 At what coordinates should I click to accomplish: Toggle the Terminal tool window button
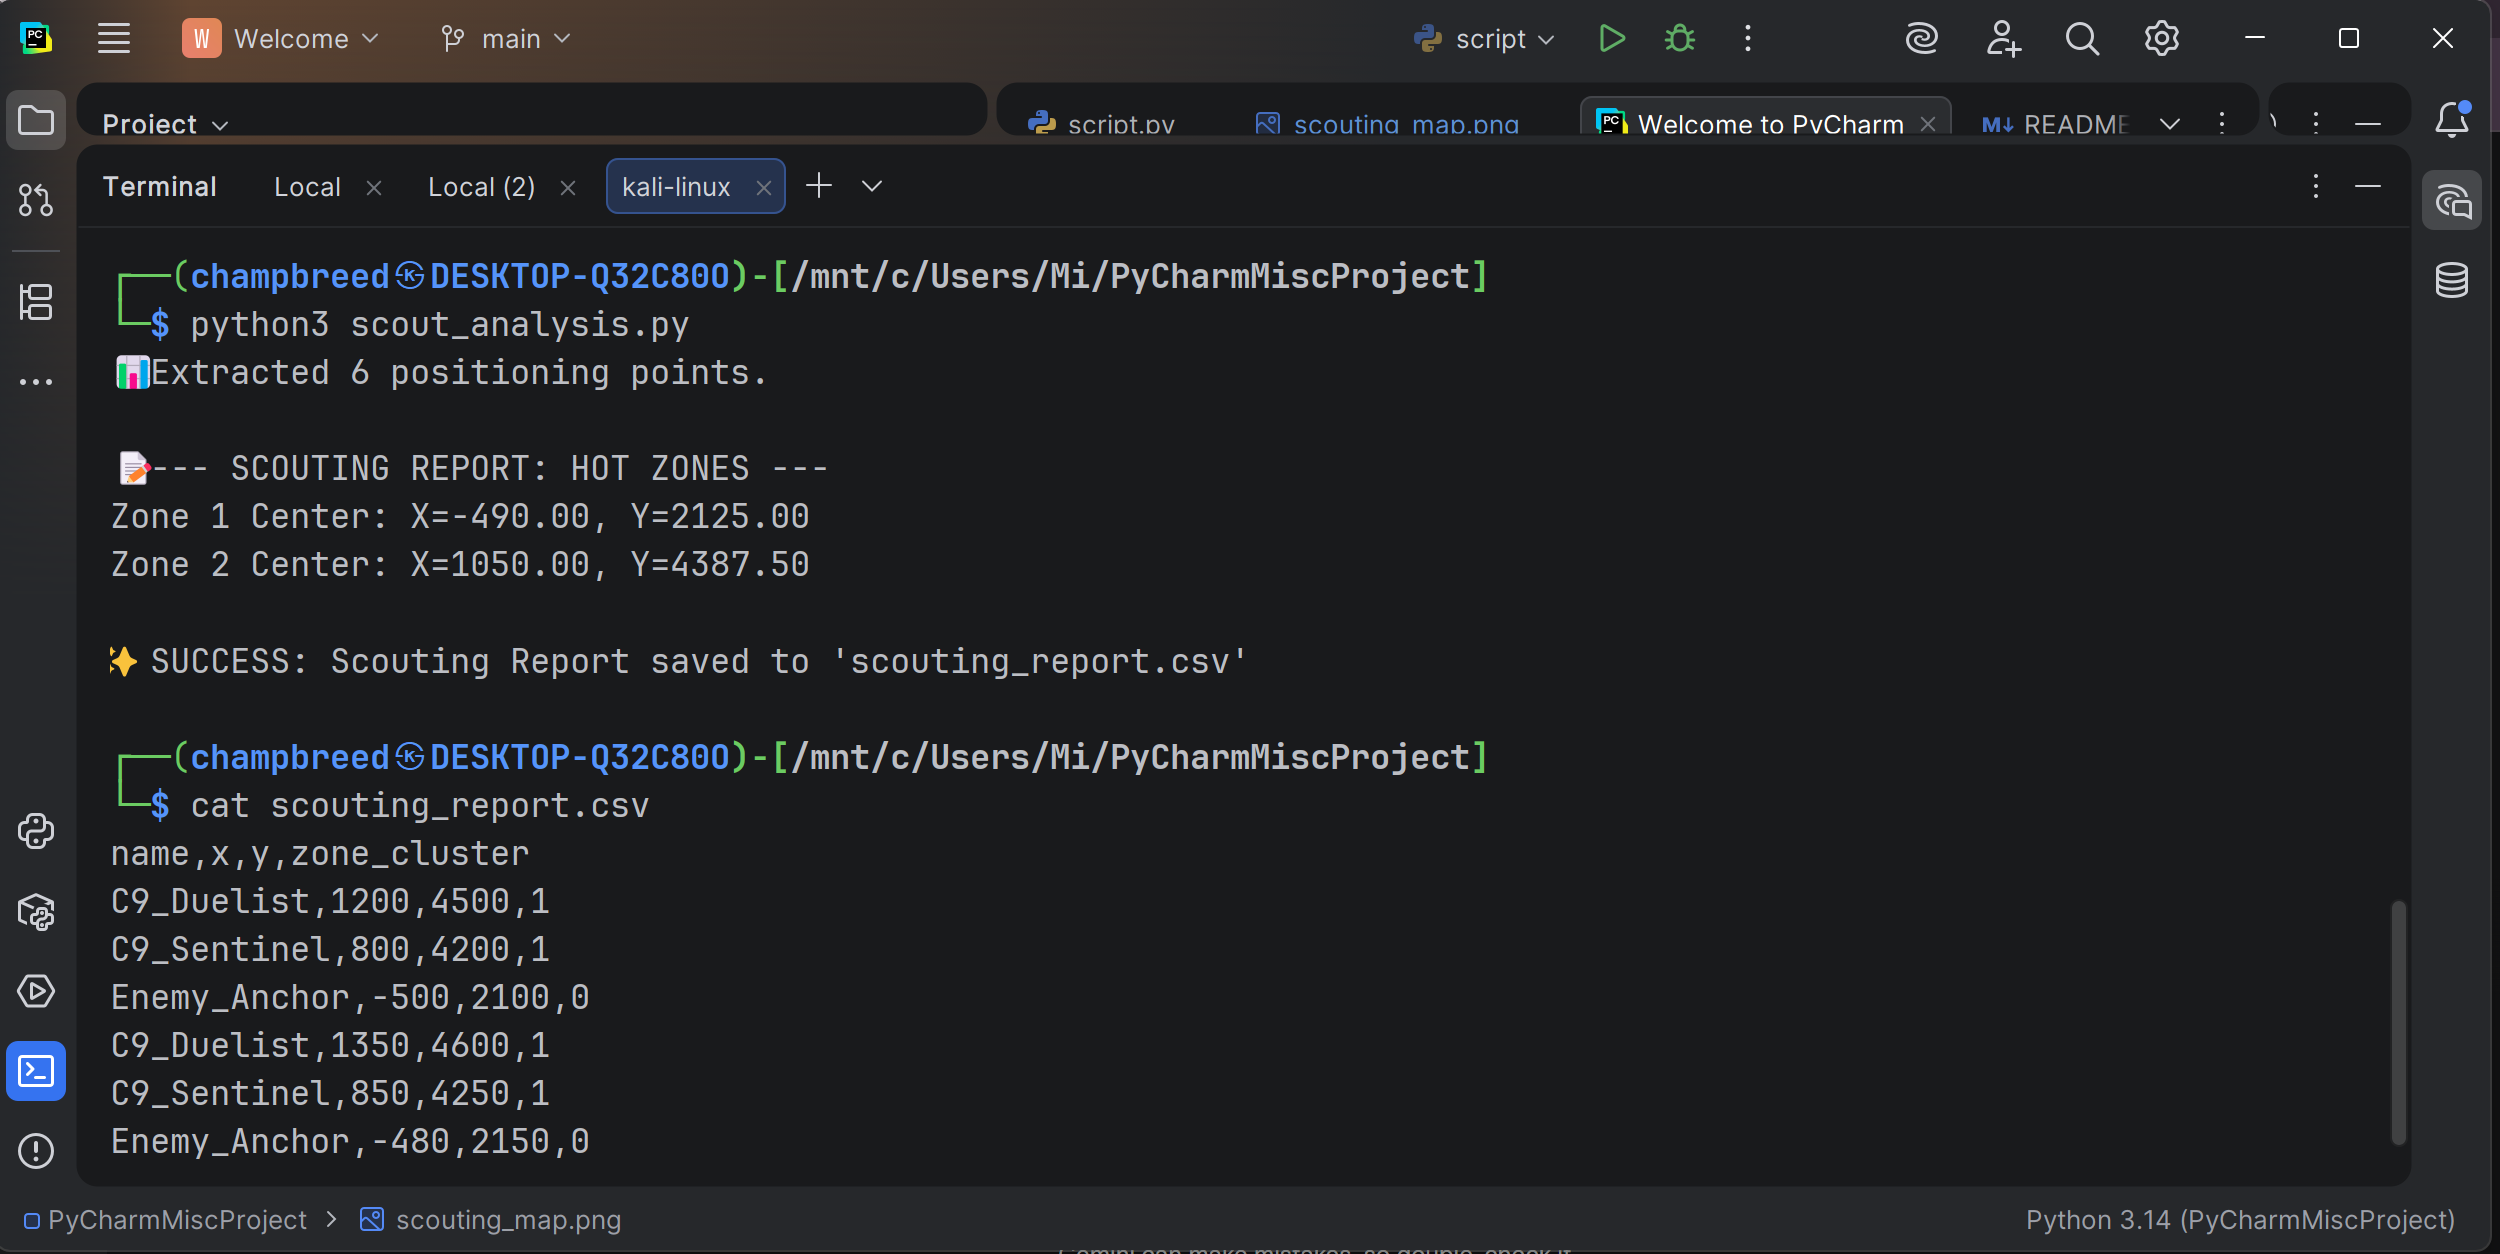[x=36, y=1071]
